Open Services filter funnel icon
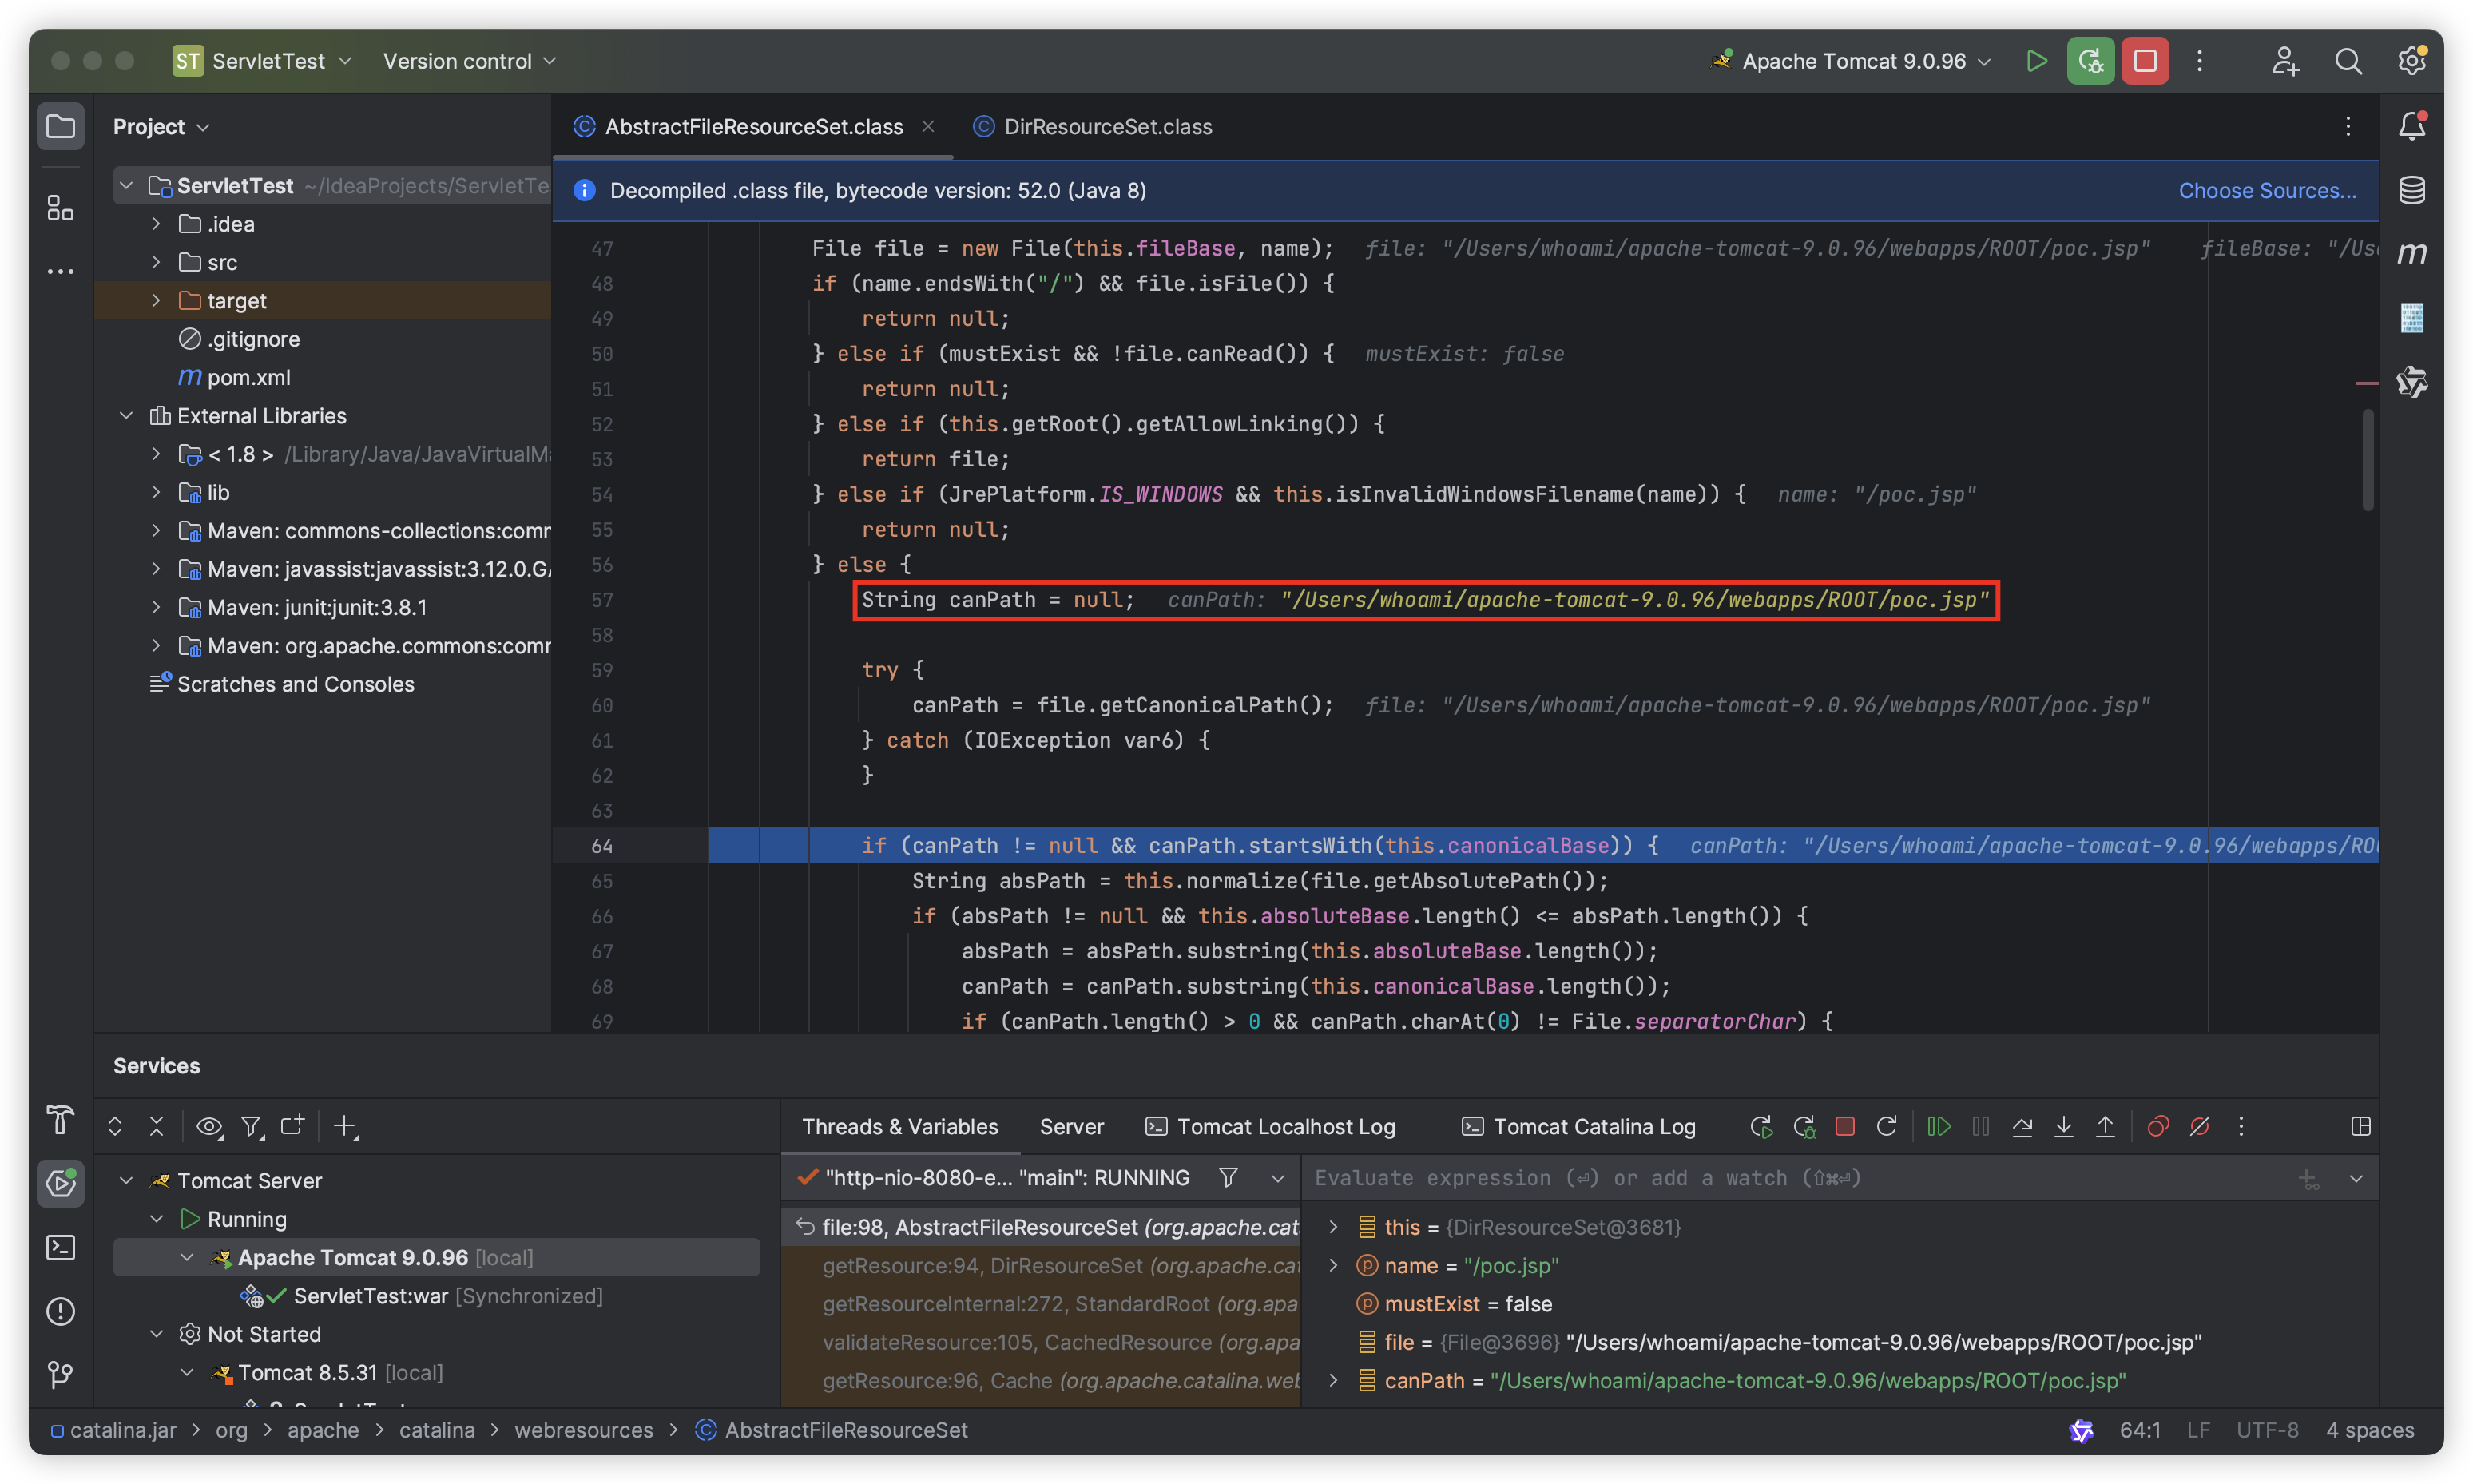Screen dimensions: 2473x1484 coord(252,1127)
